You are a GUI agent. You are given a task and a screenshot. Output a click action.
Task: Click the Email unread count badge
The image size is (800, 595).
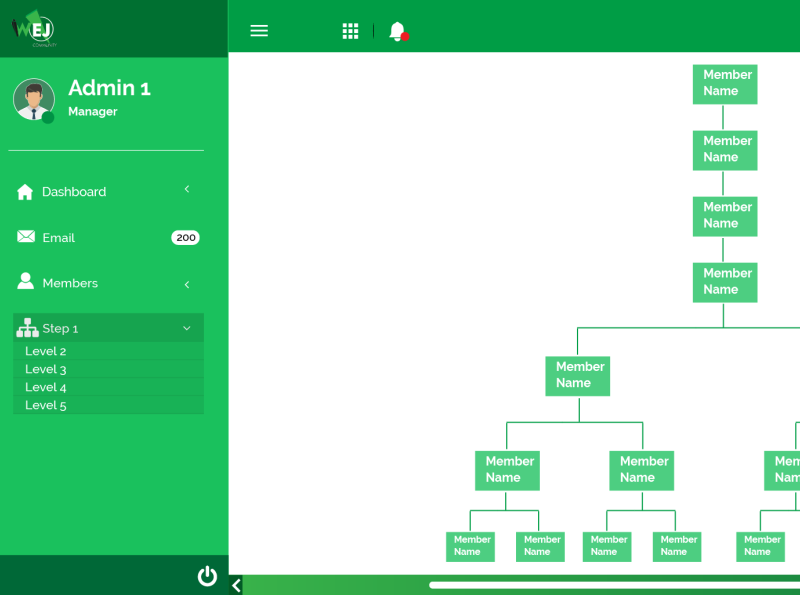pos(185,237)
